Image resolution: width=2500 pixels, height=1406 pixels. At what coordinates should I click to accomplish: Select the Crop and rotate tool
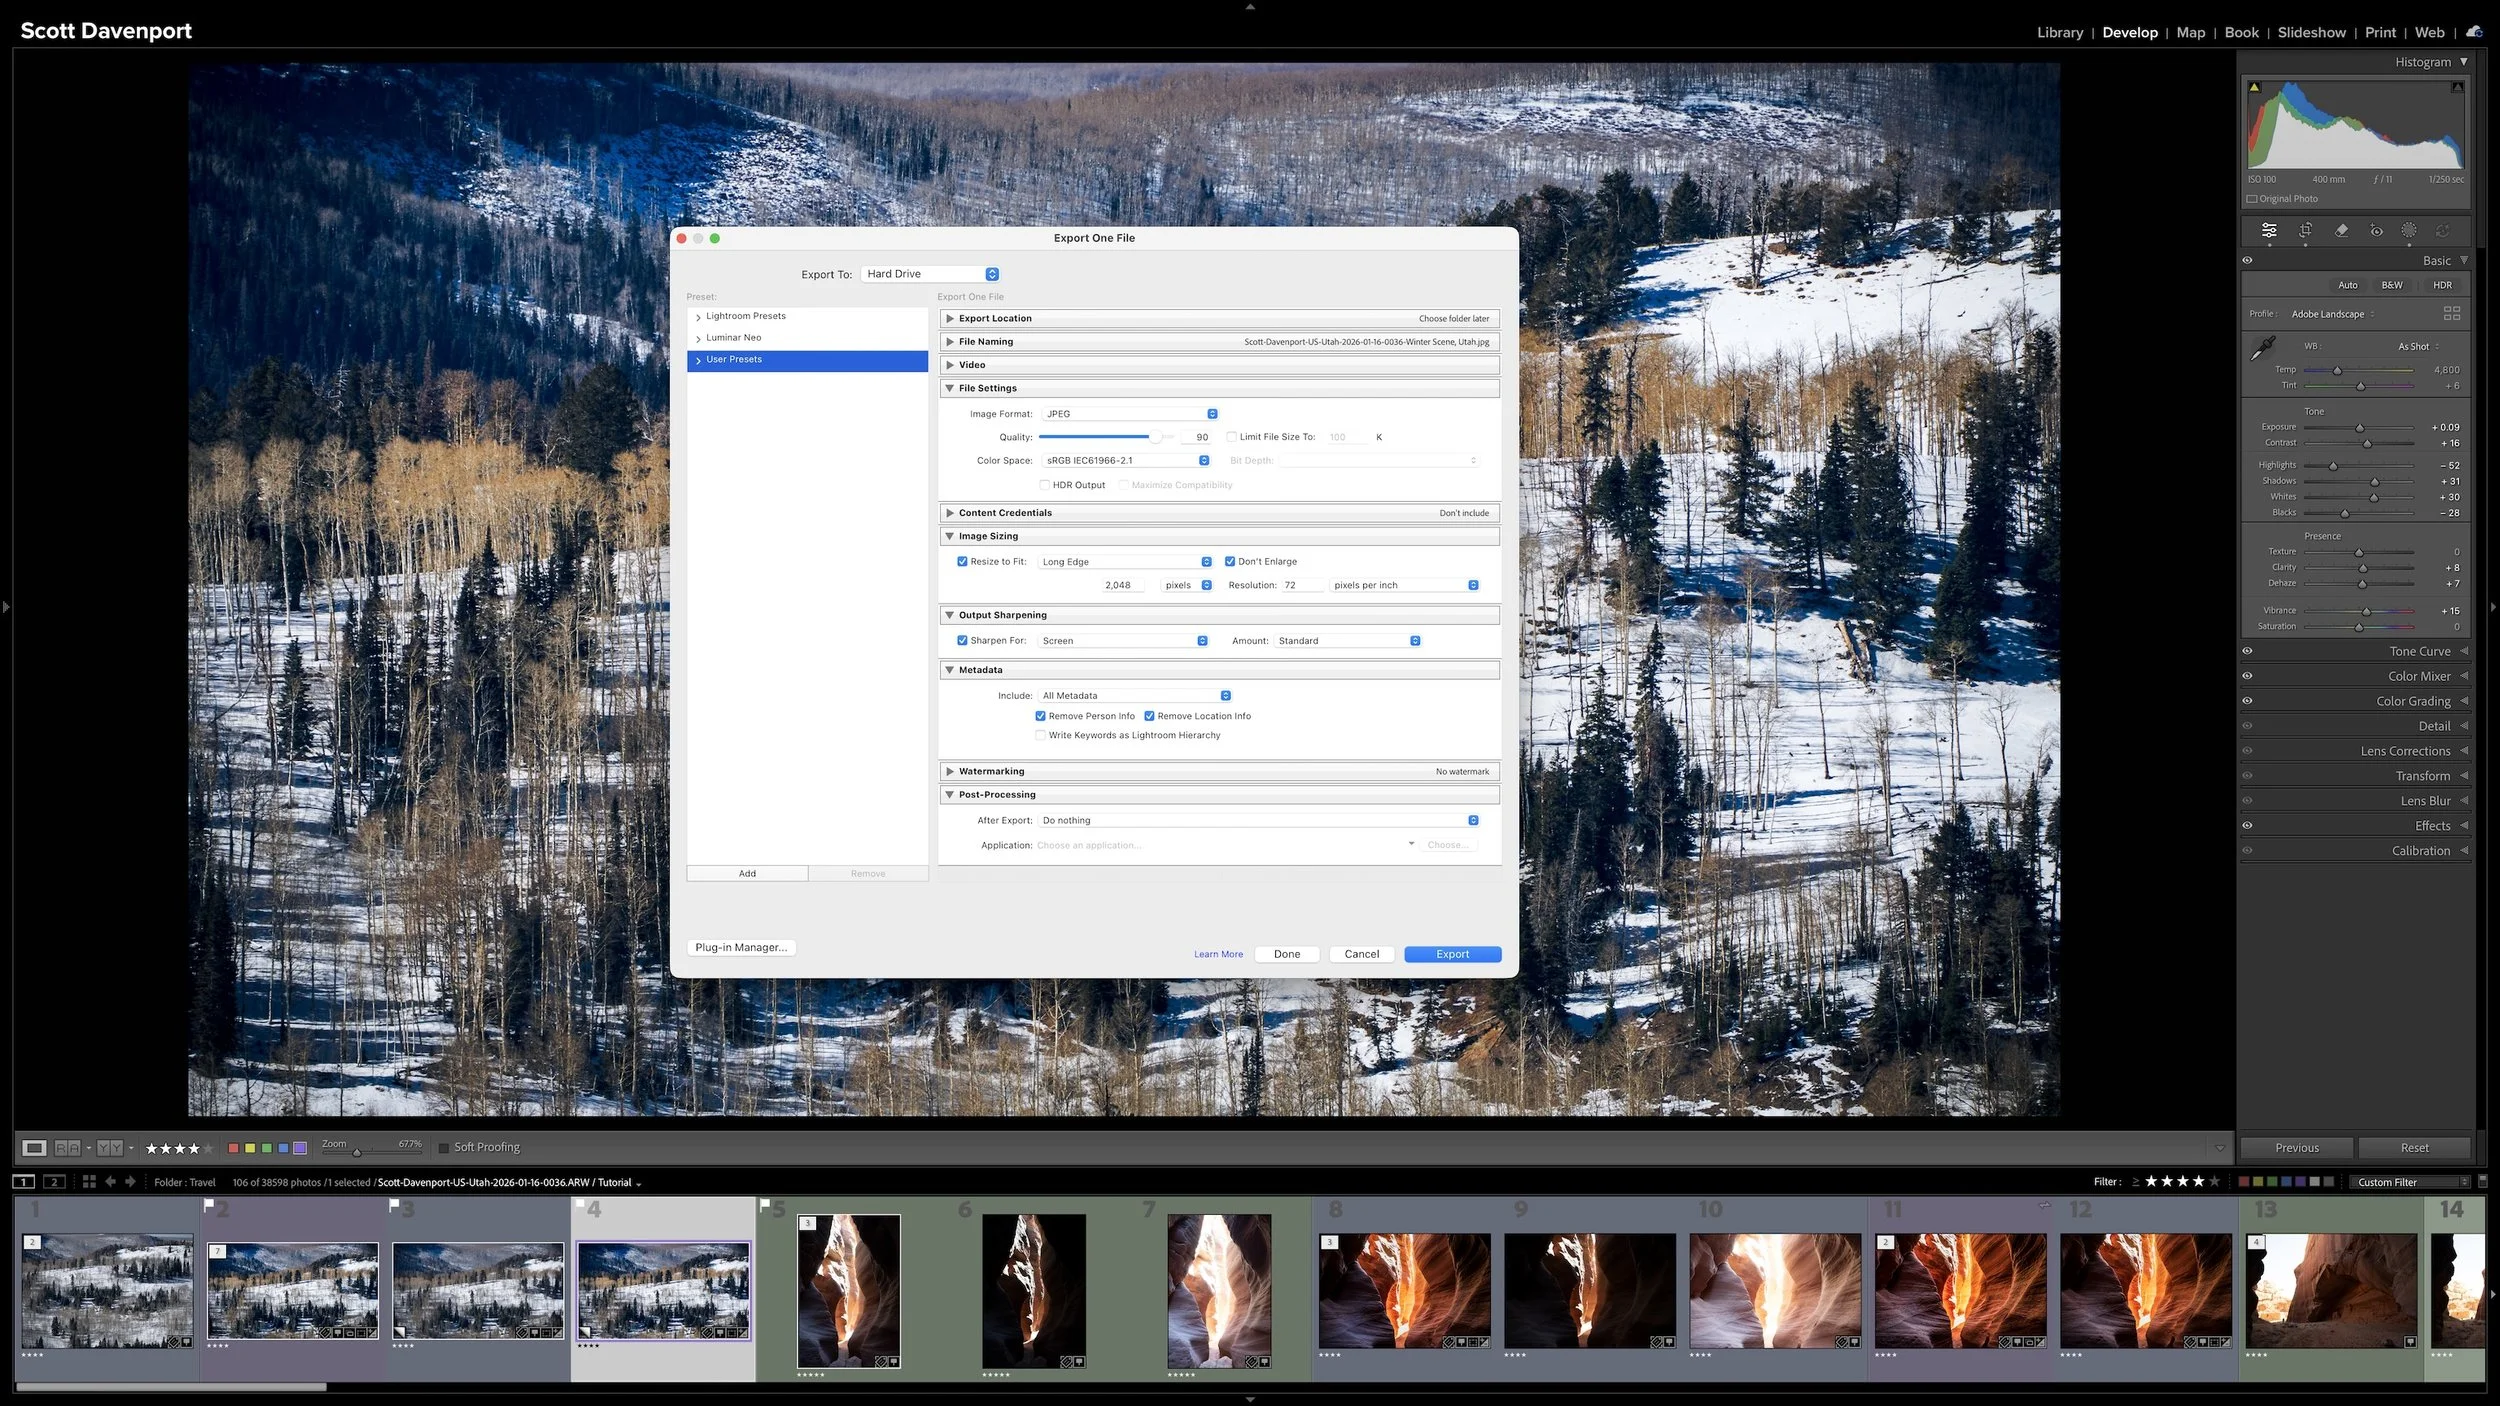[2305, 231]
